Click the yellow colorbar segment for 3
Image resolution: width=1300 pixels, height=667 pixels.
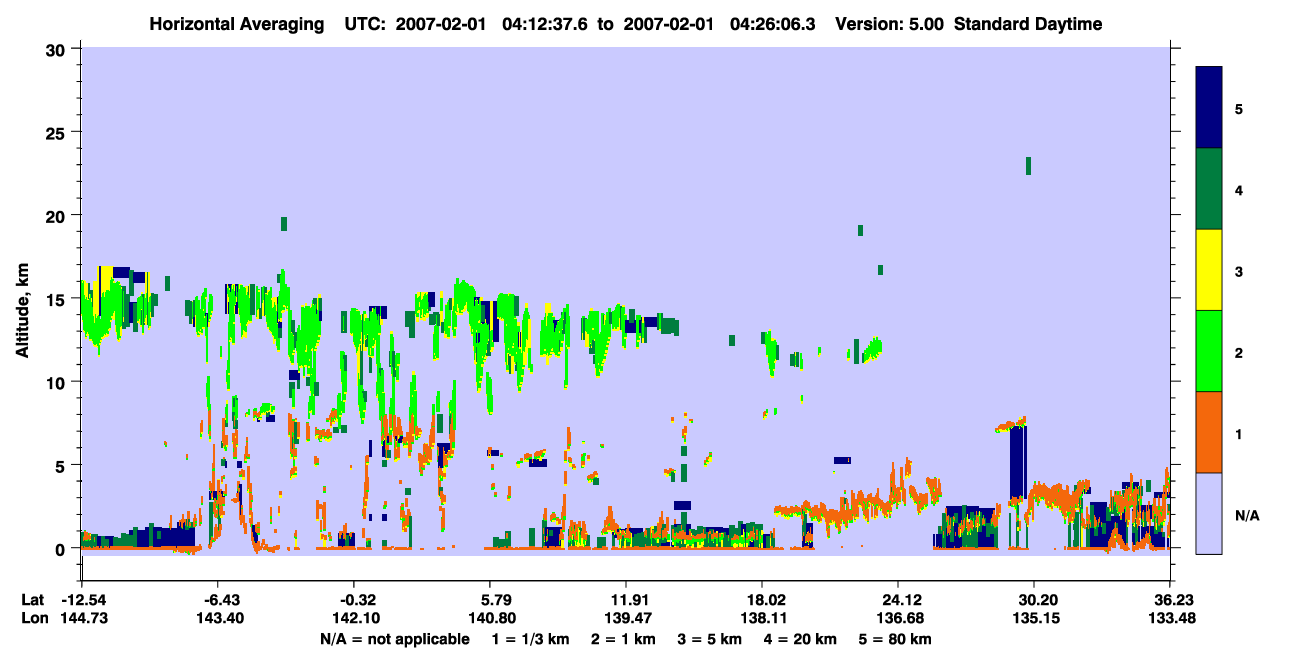click(1209, 270)
